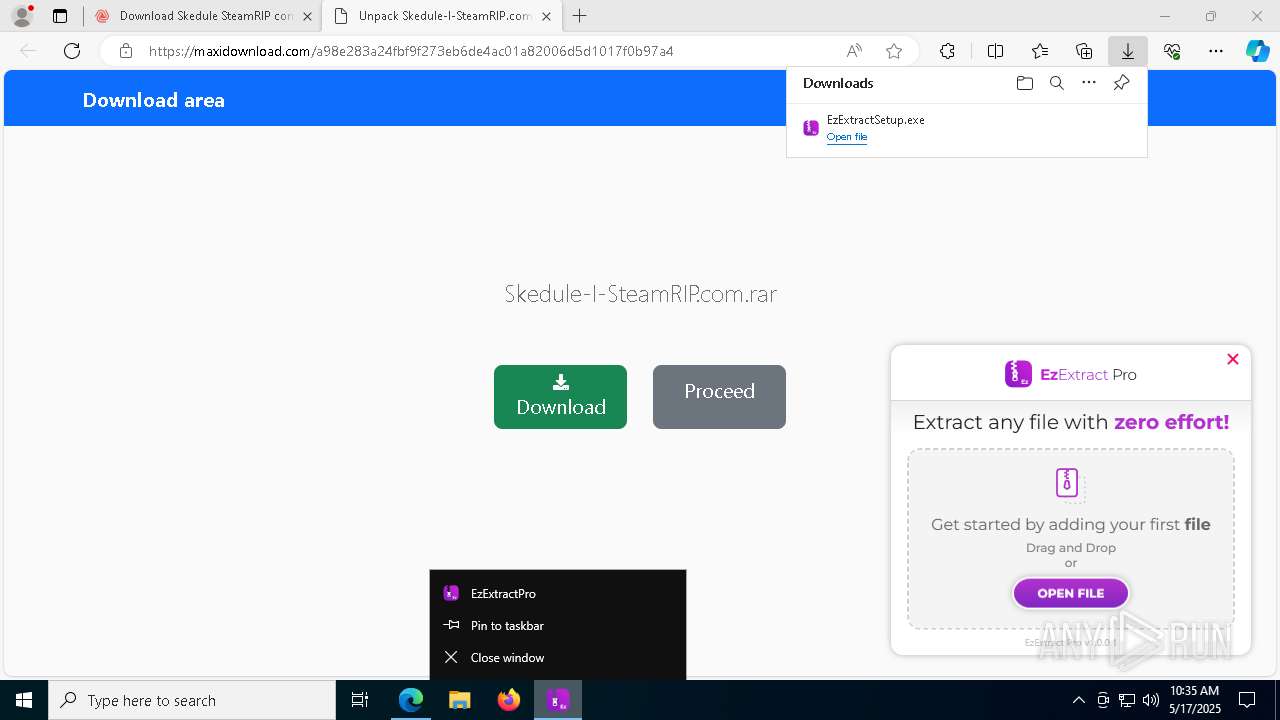The width and height of the screenshot is (1280, 720).
Task: Open Microsoft Edge from taskbar
Action: [411, 700]
